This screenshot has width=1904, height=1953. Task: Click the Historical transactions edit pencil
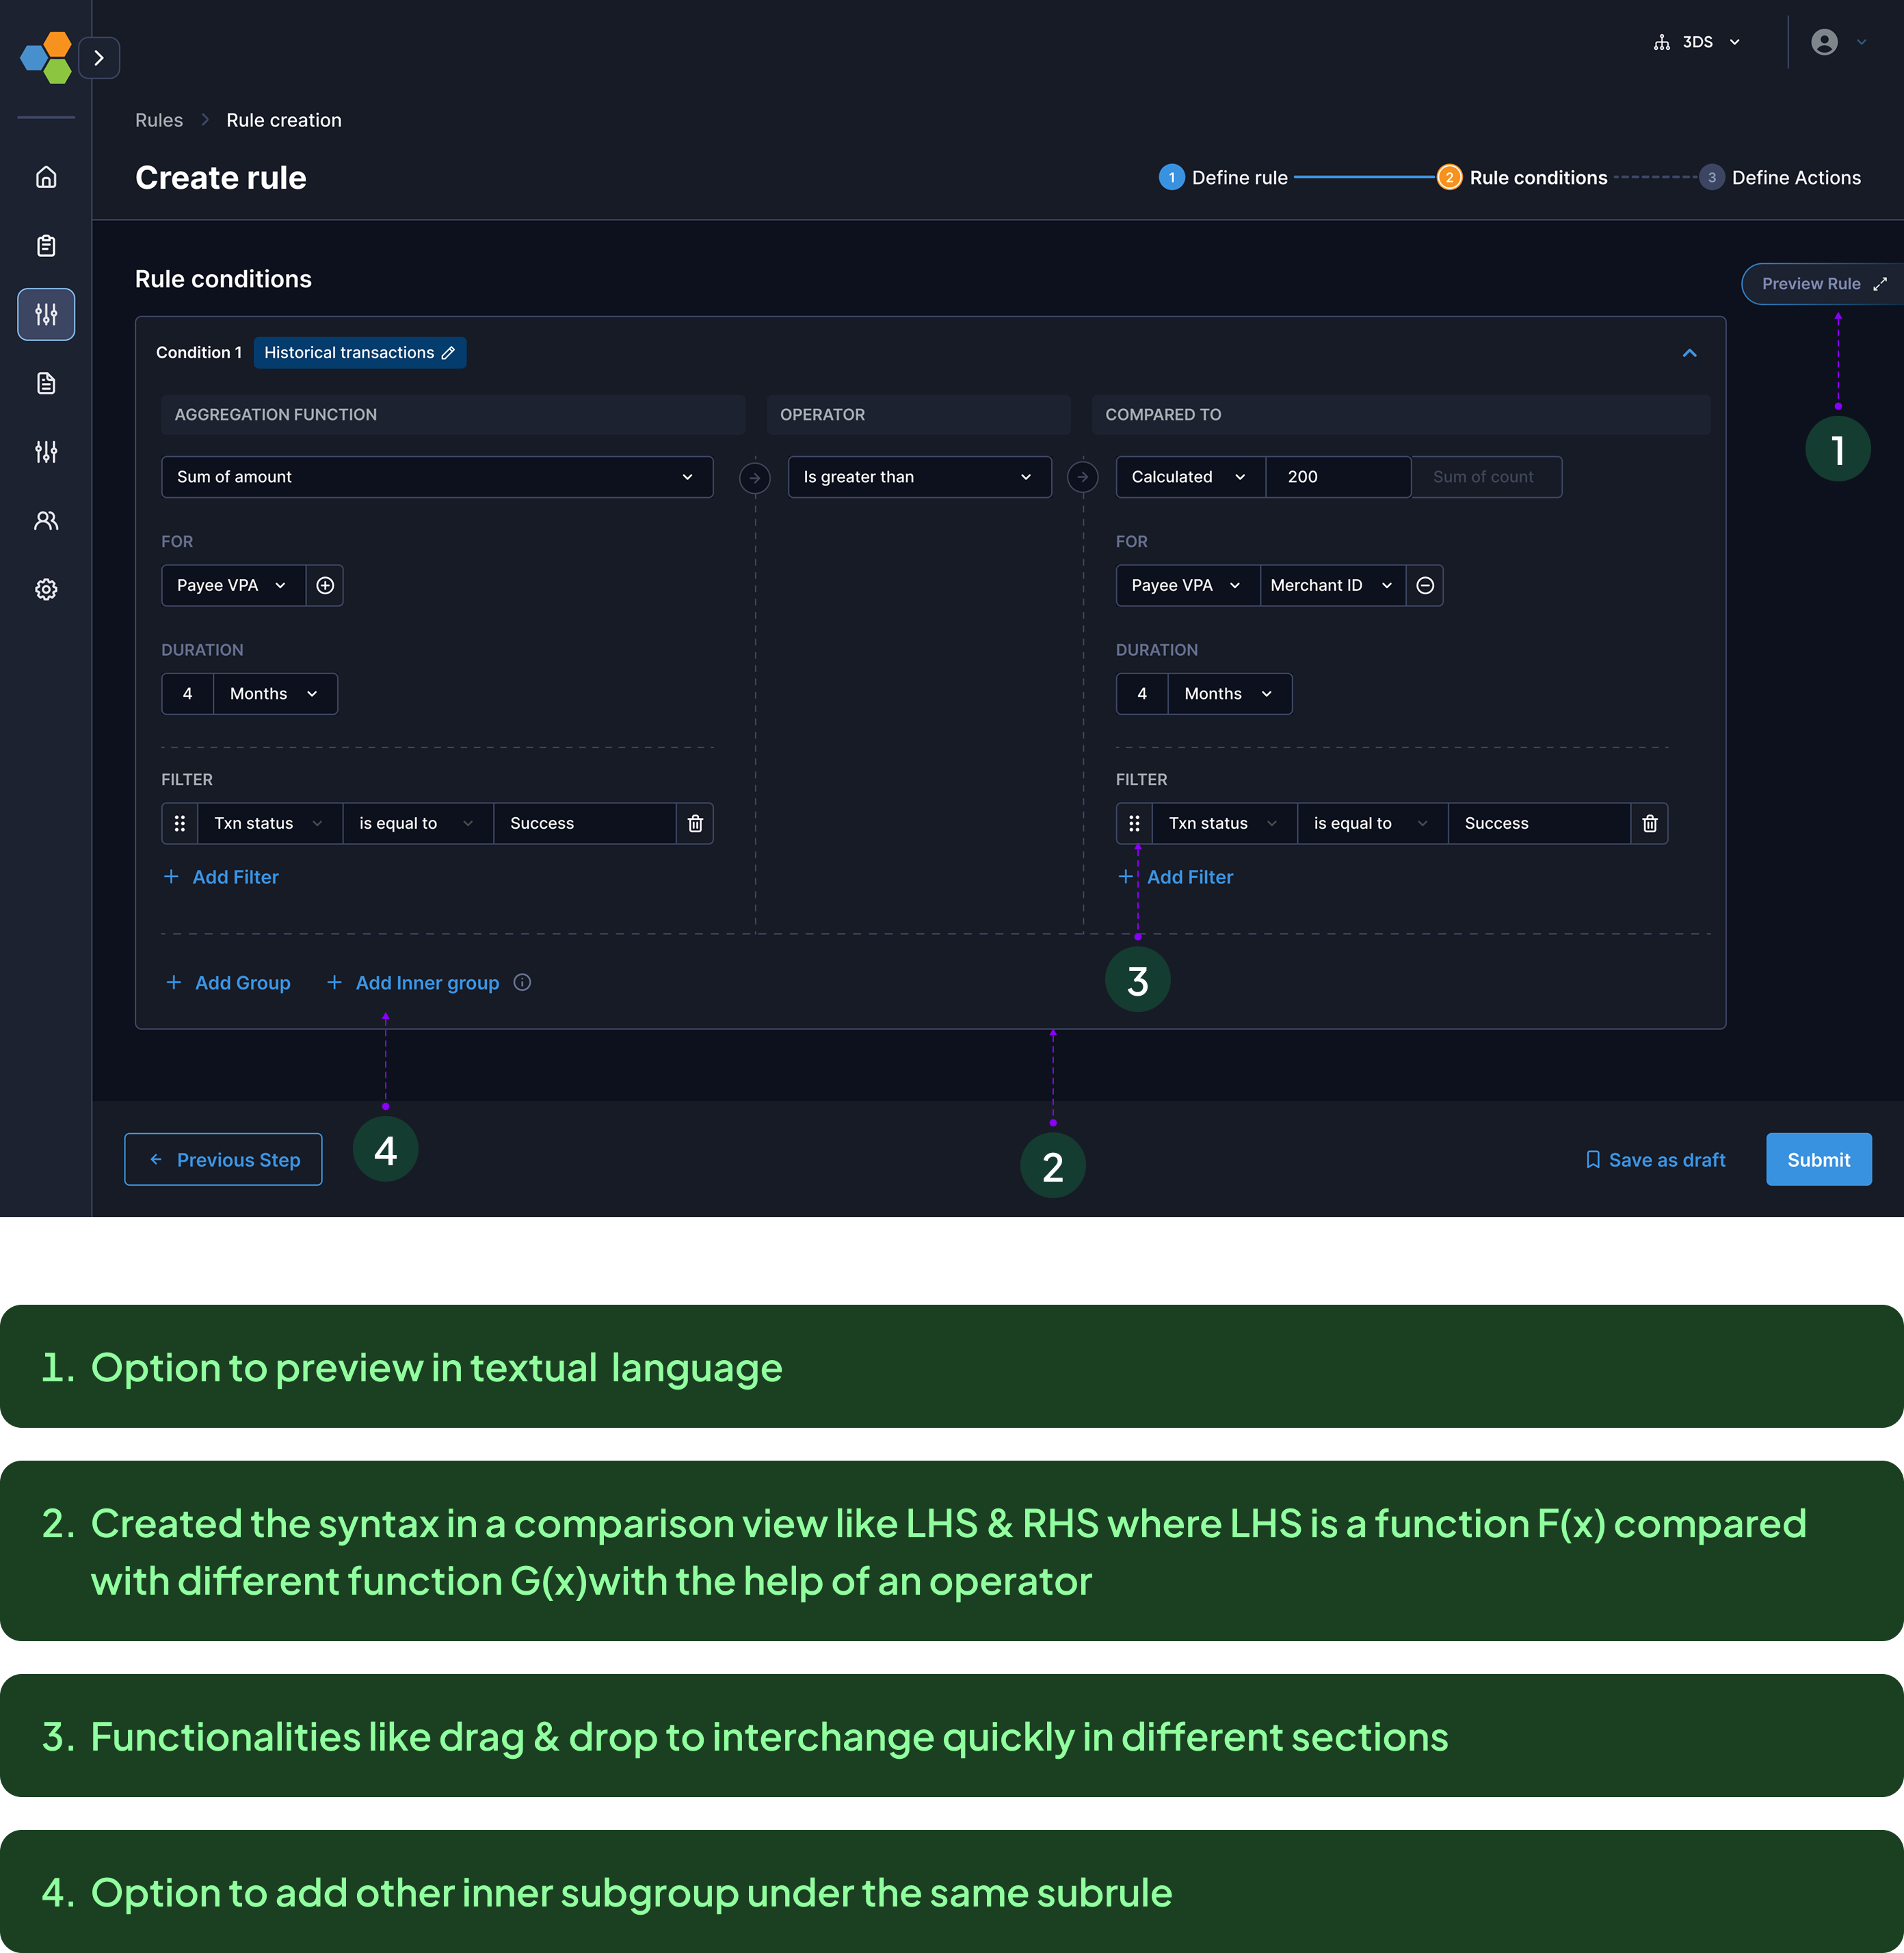pos(448,353)
